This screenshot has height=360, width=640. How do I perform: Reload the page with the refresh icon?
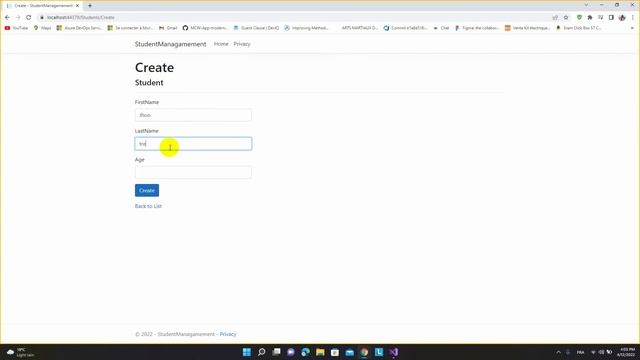pyautogui.click(x=29, y=18)
